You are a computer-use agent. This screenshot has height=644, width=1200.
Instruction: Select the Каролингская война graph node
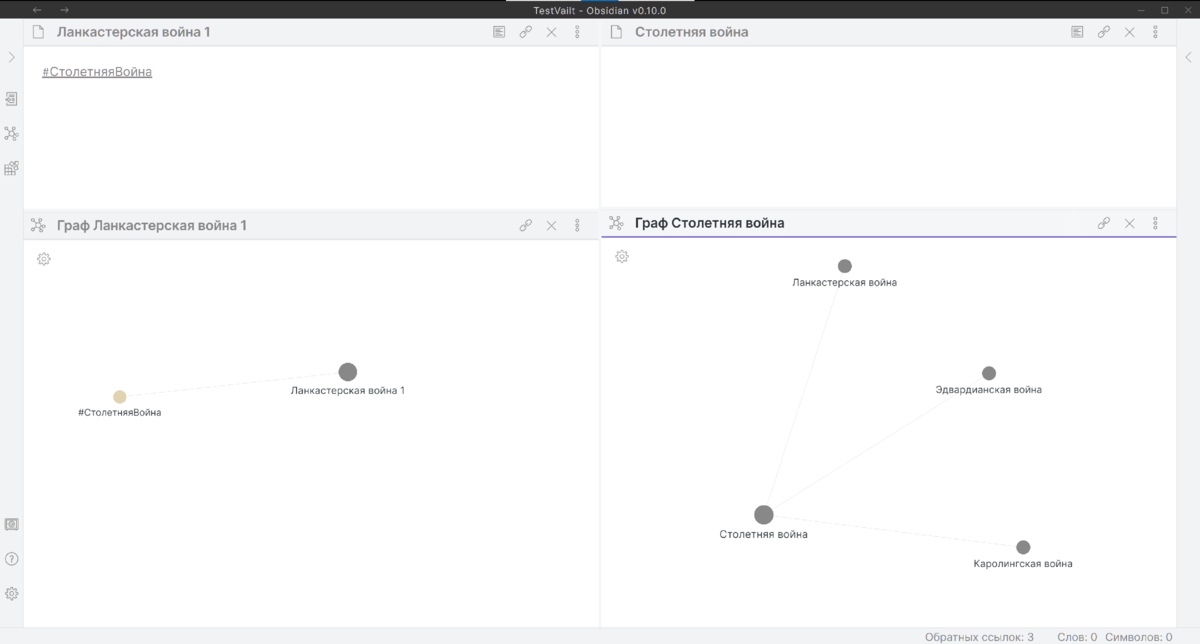[x=1023, y=547]
